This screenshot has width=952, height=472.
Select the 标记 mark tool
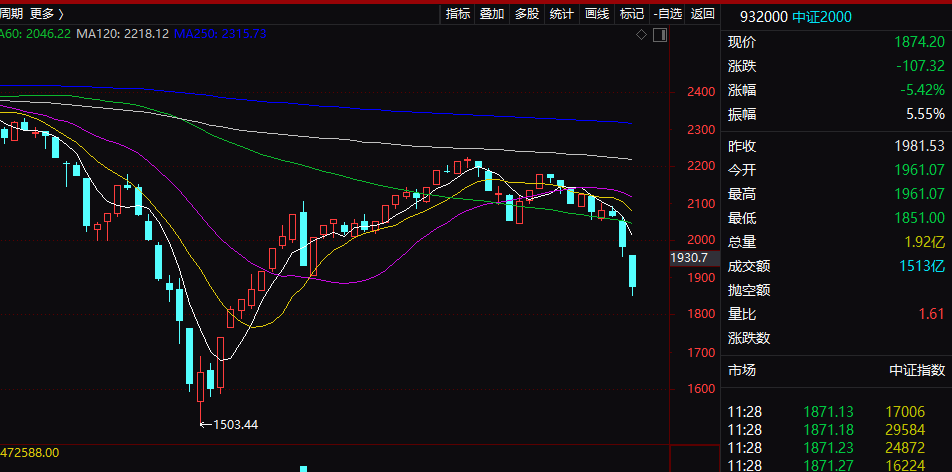(631, 13)
